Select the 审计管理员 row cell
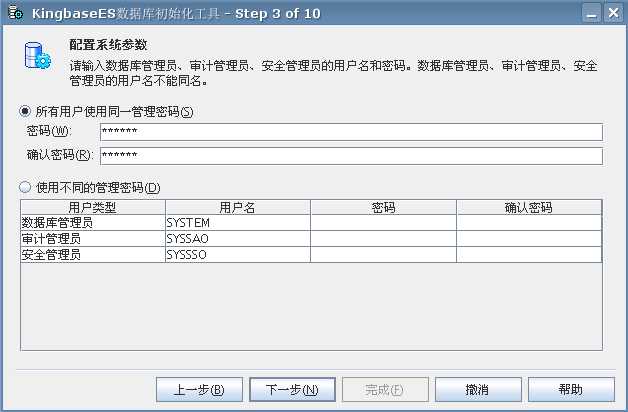 tap(93, 239)
